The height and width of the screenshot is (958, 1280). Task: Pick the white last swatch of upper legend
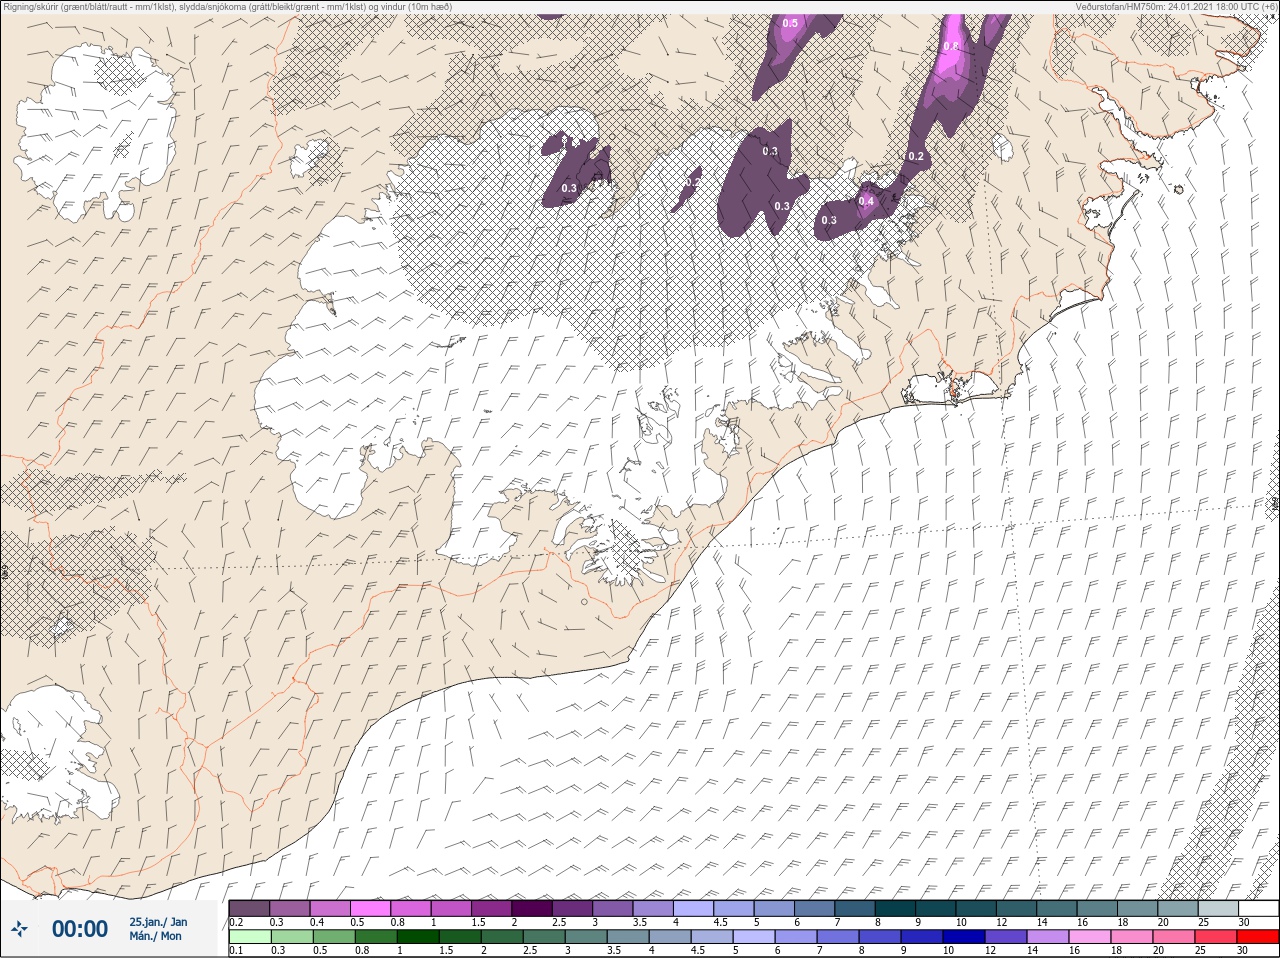pyautogui.click(x=1258, y=908)
